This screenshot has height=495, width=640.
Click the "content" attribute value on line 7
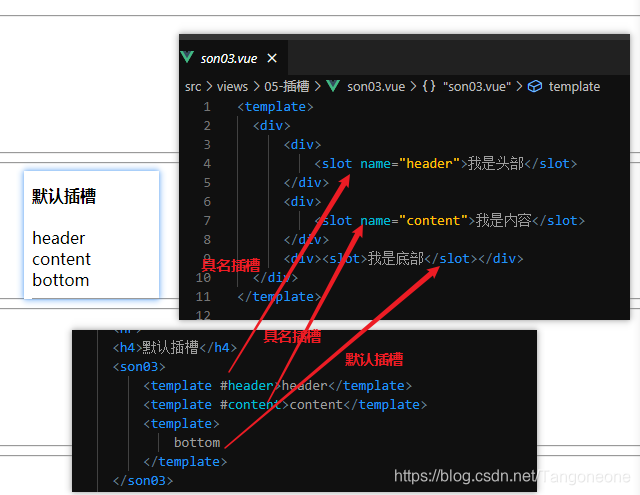pos(433,221)
